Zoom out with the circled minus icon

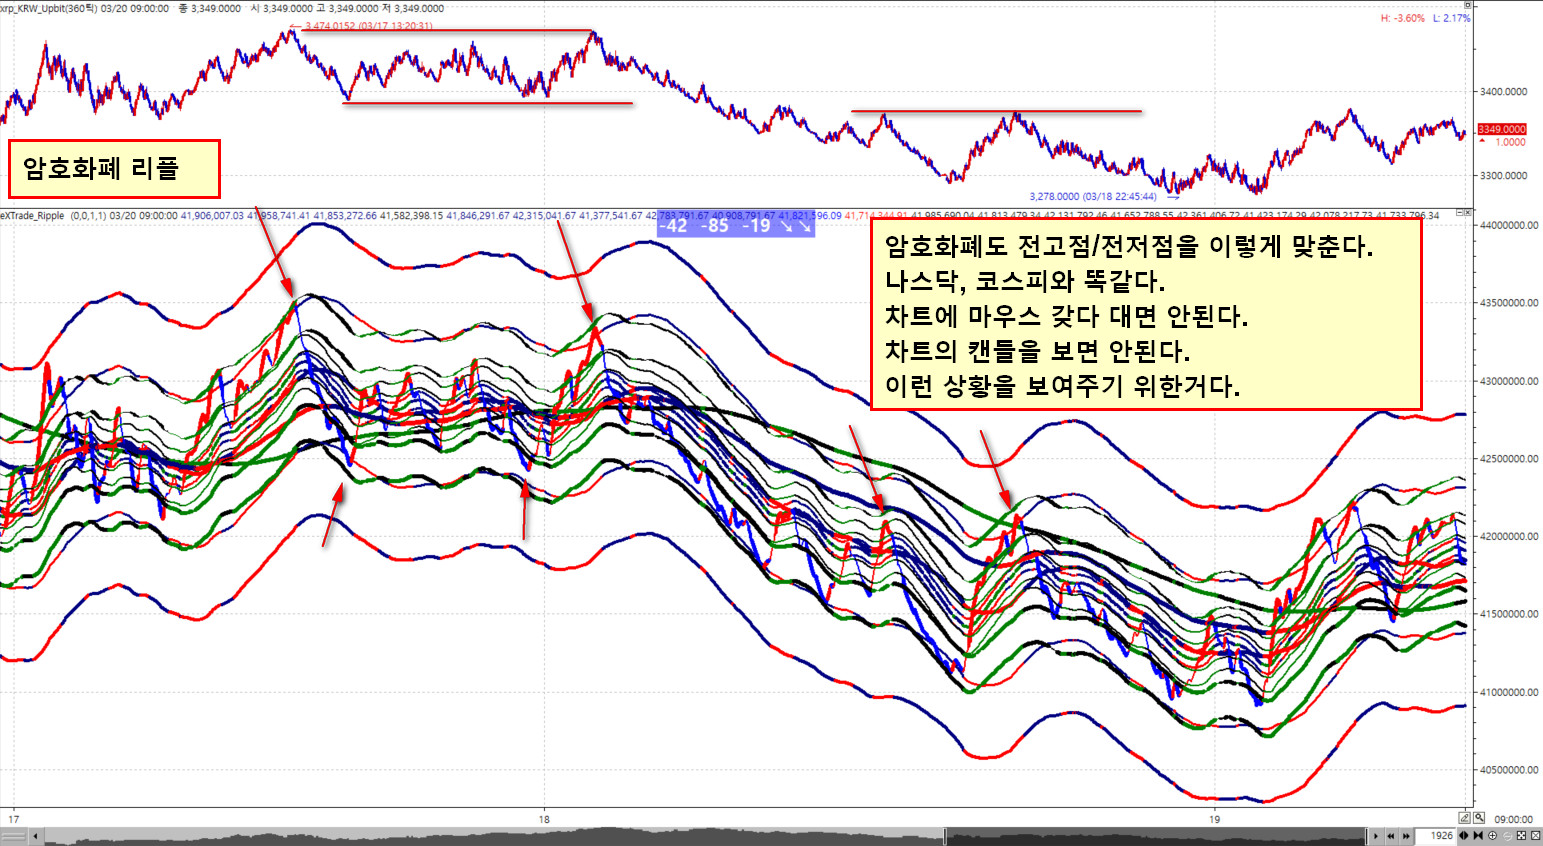tap(1507, 836)
